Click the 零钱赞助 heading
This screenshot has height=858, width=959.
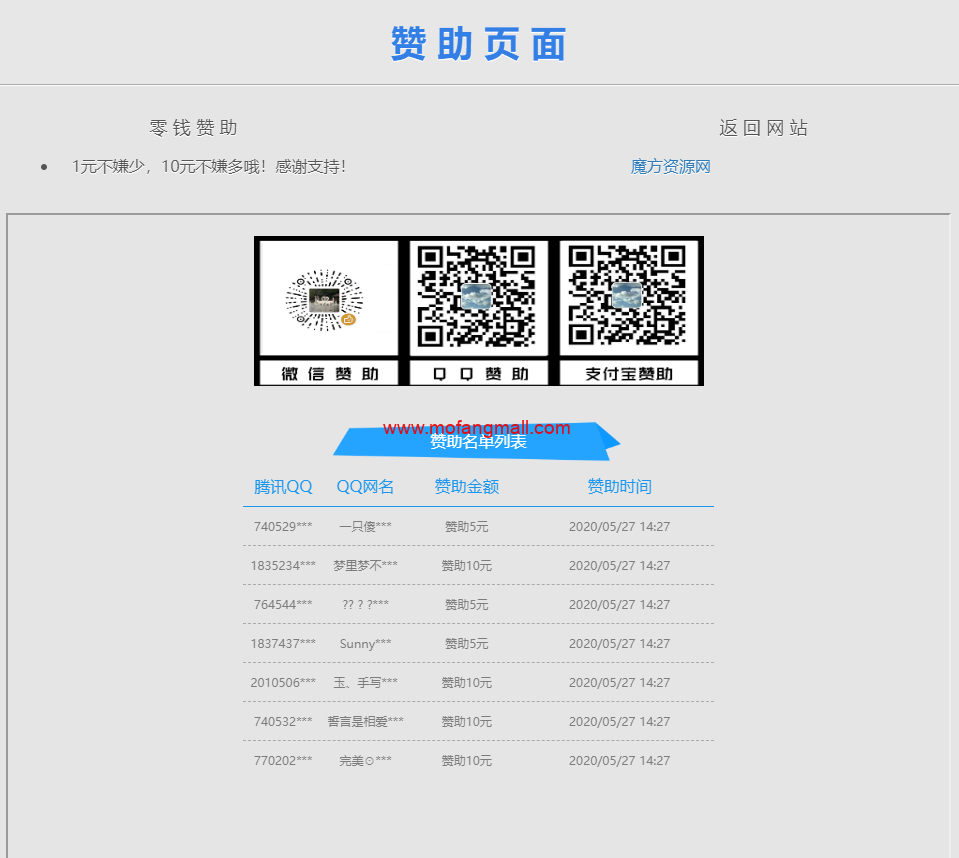(x=193, y=128)
